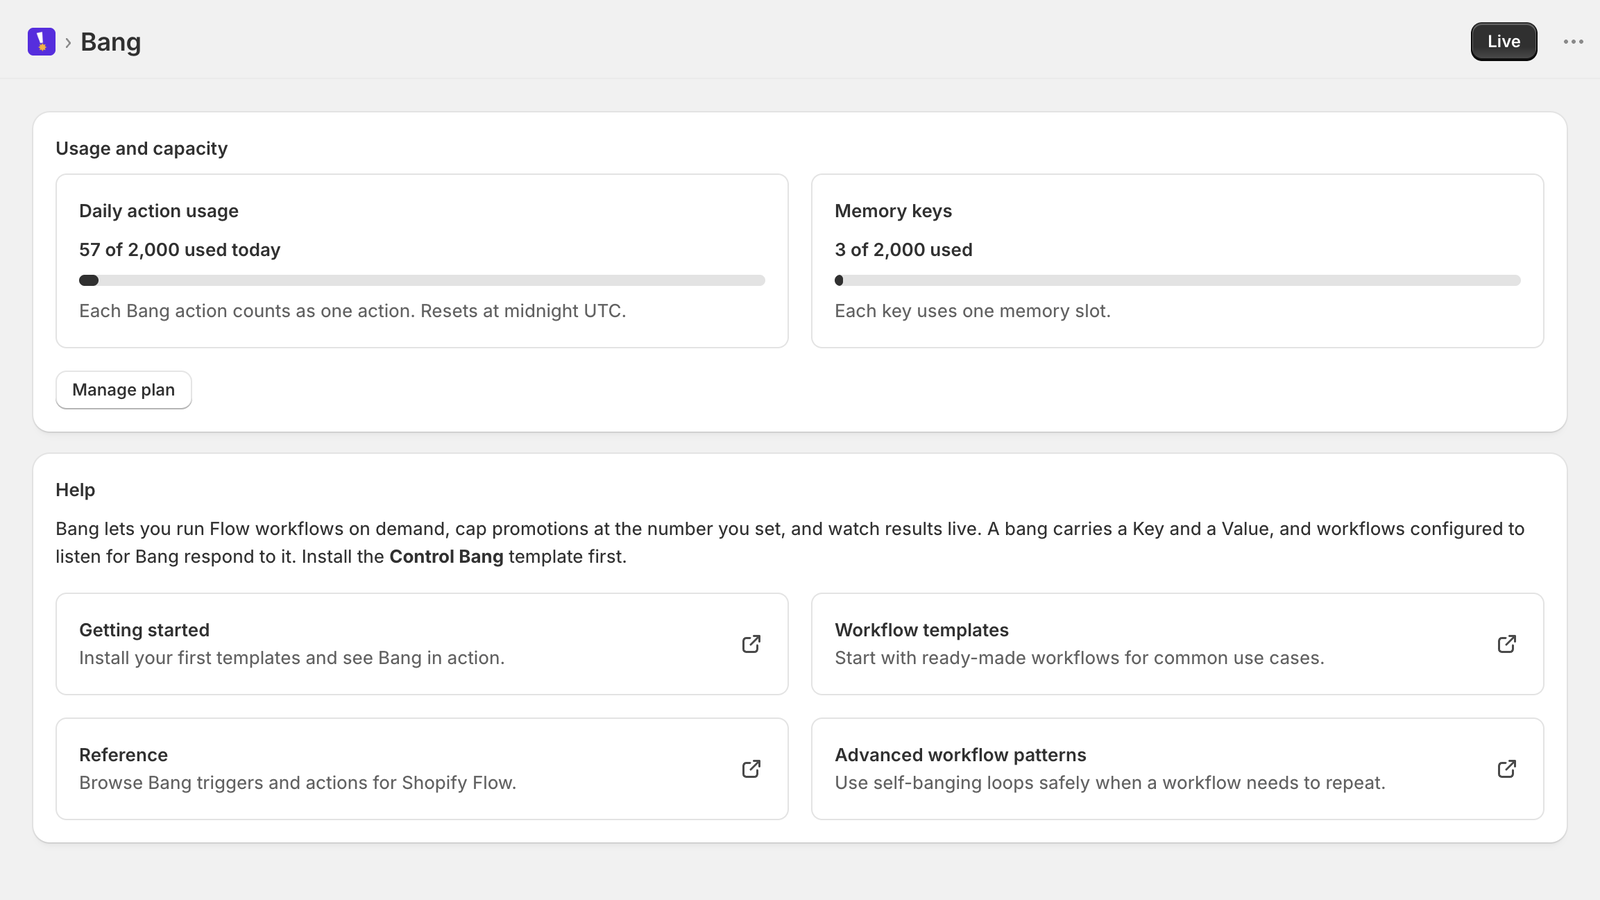Click the Workflow templates external link icon
Image resolution: width=1600 pixels, height=900 pixels.
pyautogui.click(x=1507, y=644)
